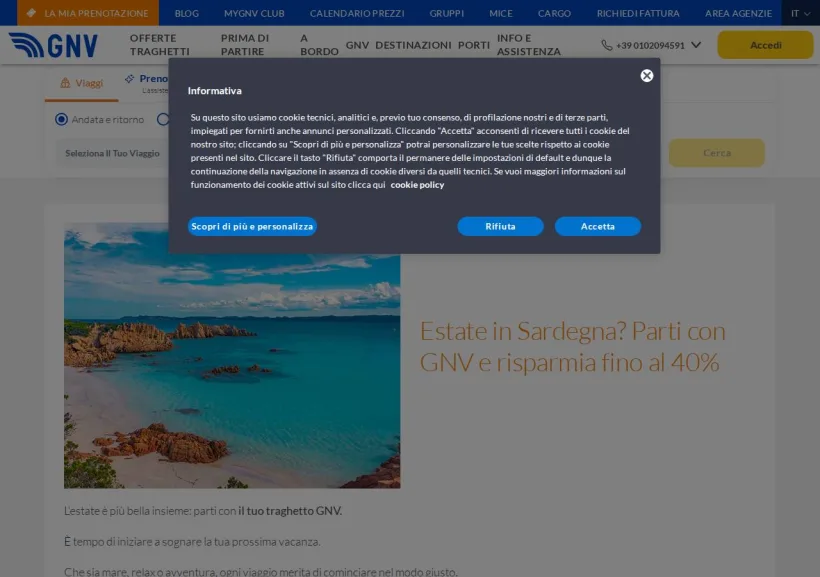Click phone number +39 0102094591
This screenshot has height=577, width=820.
(650, 46)
